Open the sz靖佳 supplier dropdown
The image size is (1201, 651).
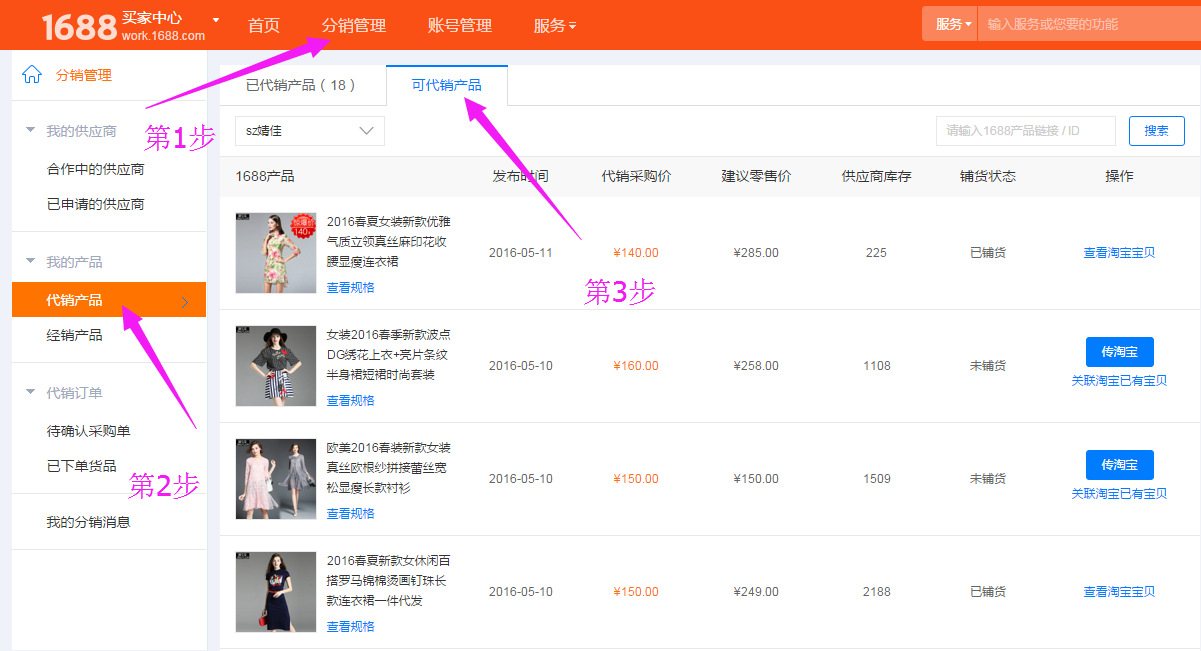tap(310, 131)
